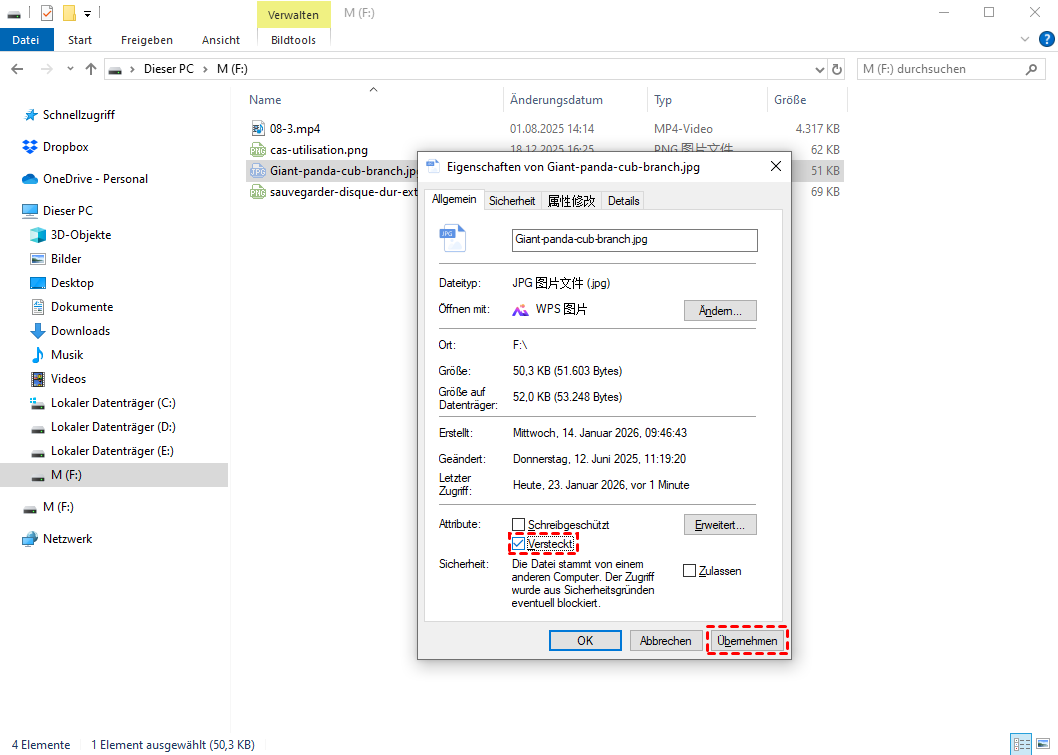This screenshot has width=1058, height=755.
Task: Open the Quick Access Toolbar dropdown arrow
Action: pos(88,13)
